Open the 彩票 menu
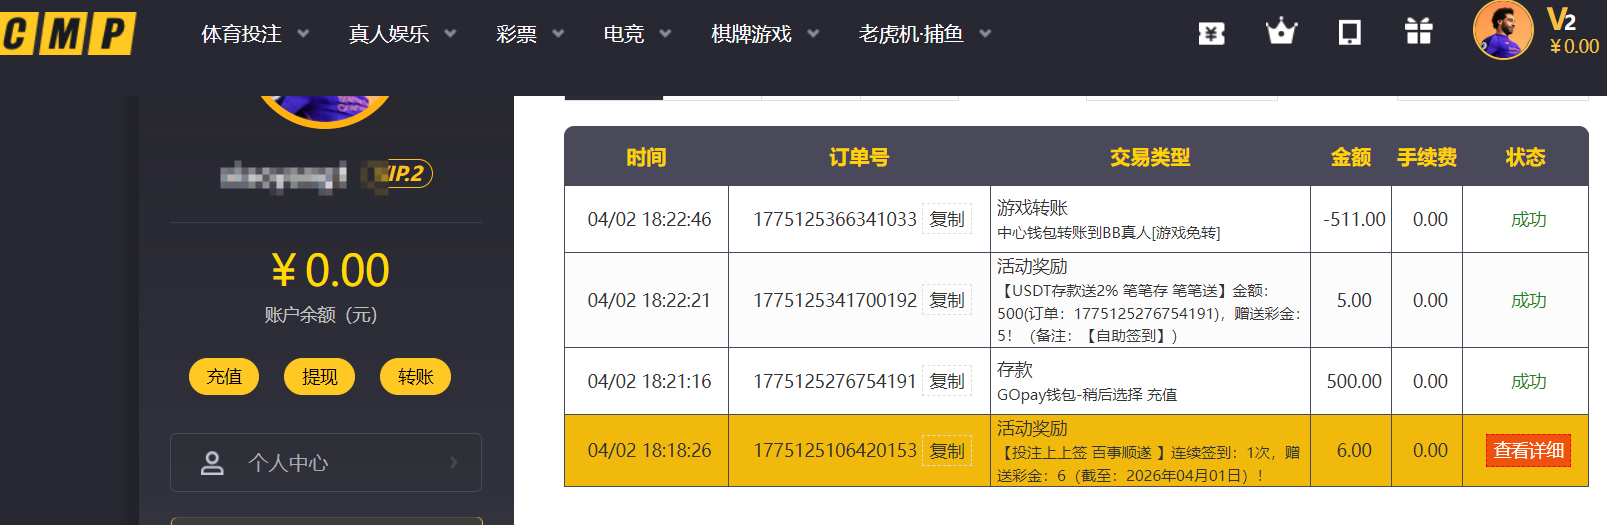 pos(516,34)
